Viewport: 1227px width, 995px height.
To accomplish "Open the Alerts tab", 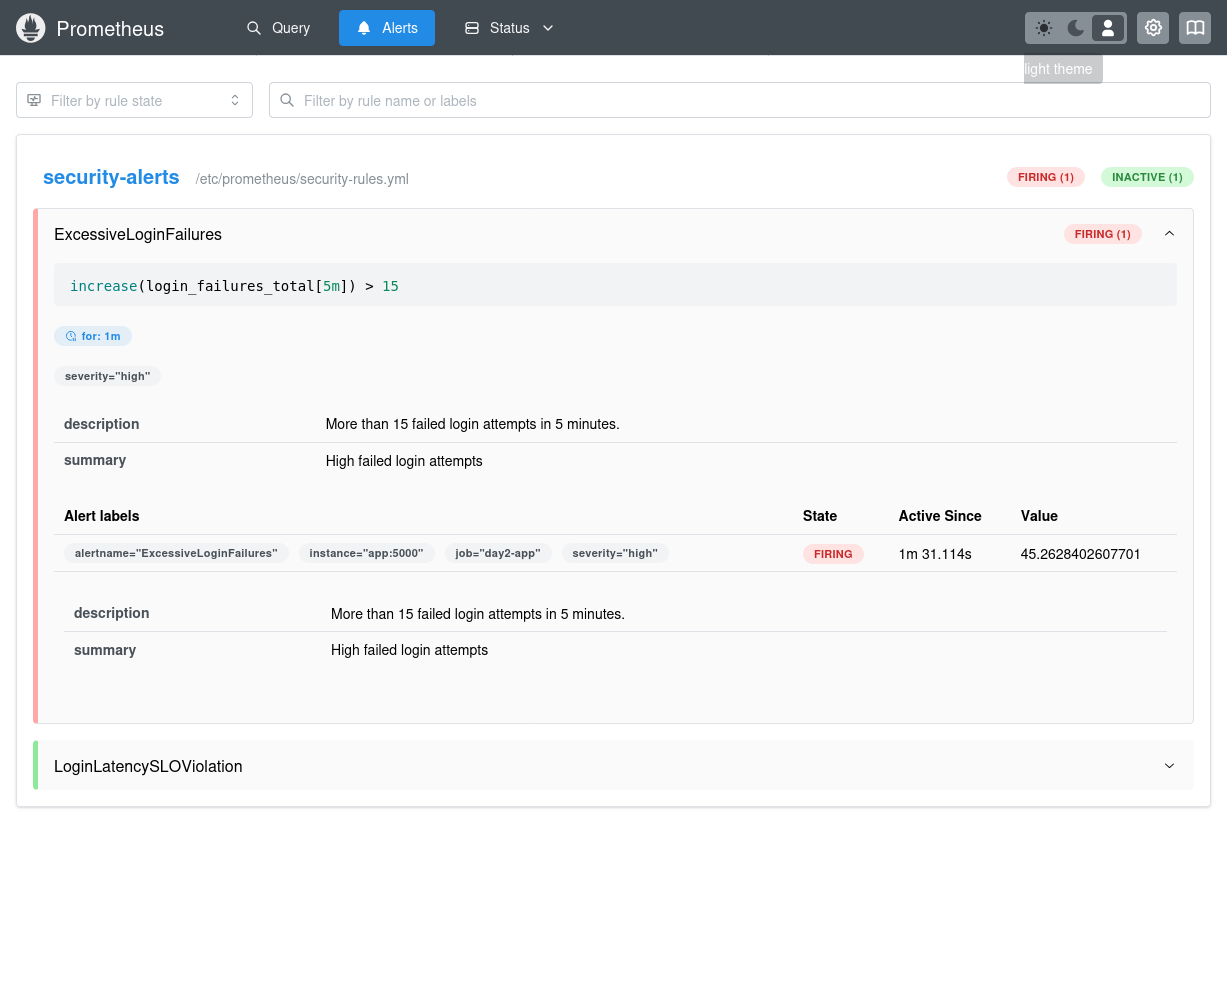I will coord(387,28).
